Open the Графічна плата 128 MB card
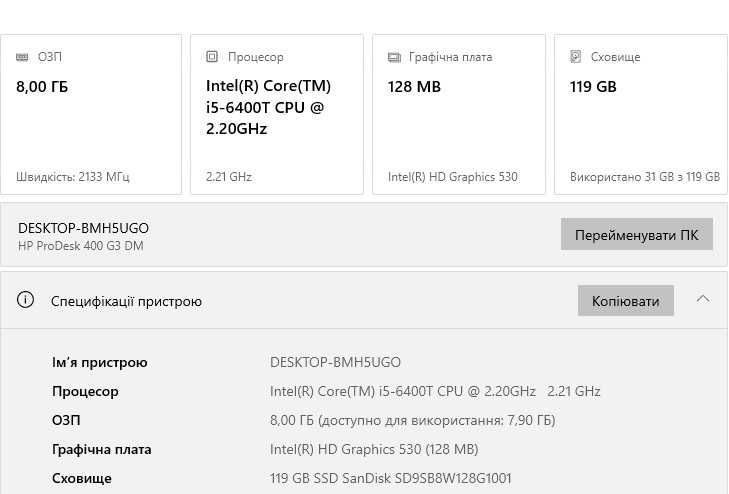 coord(459,114)
